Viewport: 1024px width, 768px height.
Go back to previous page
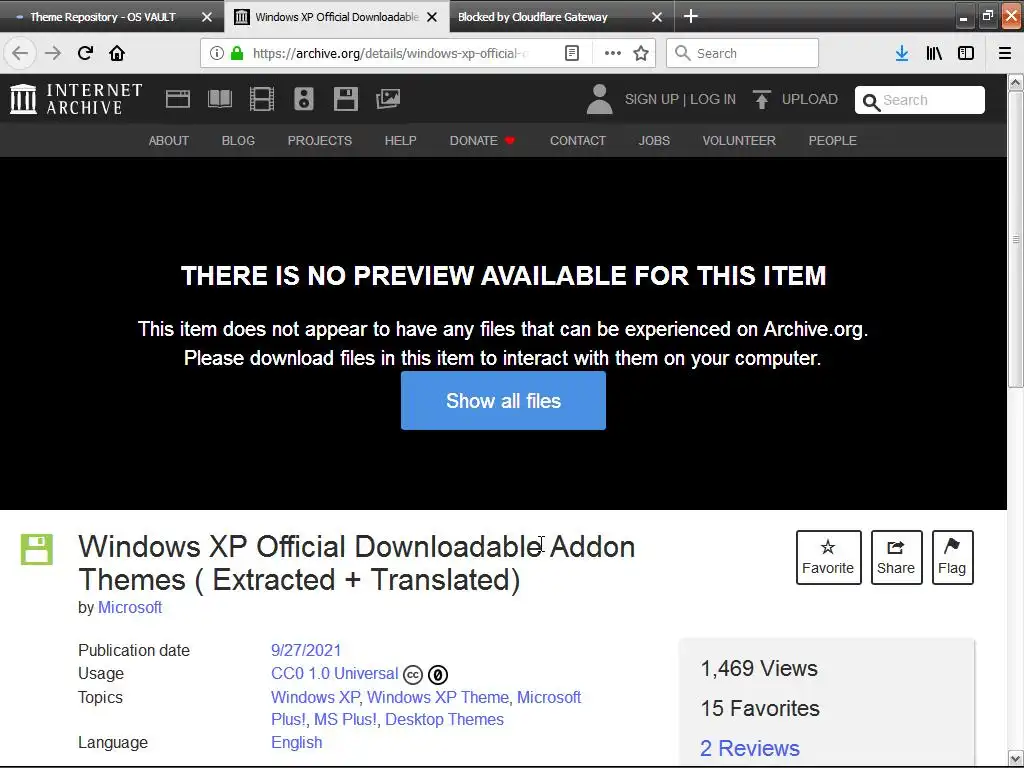pyautogui.click(x=20, y=53)
